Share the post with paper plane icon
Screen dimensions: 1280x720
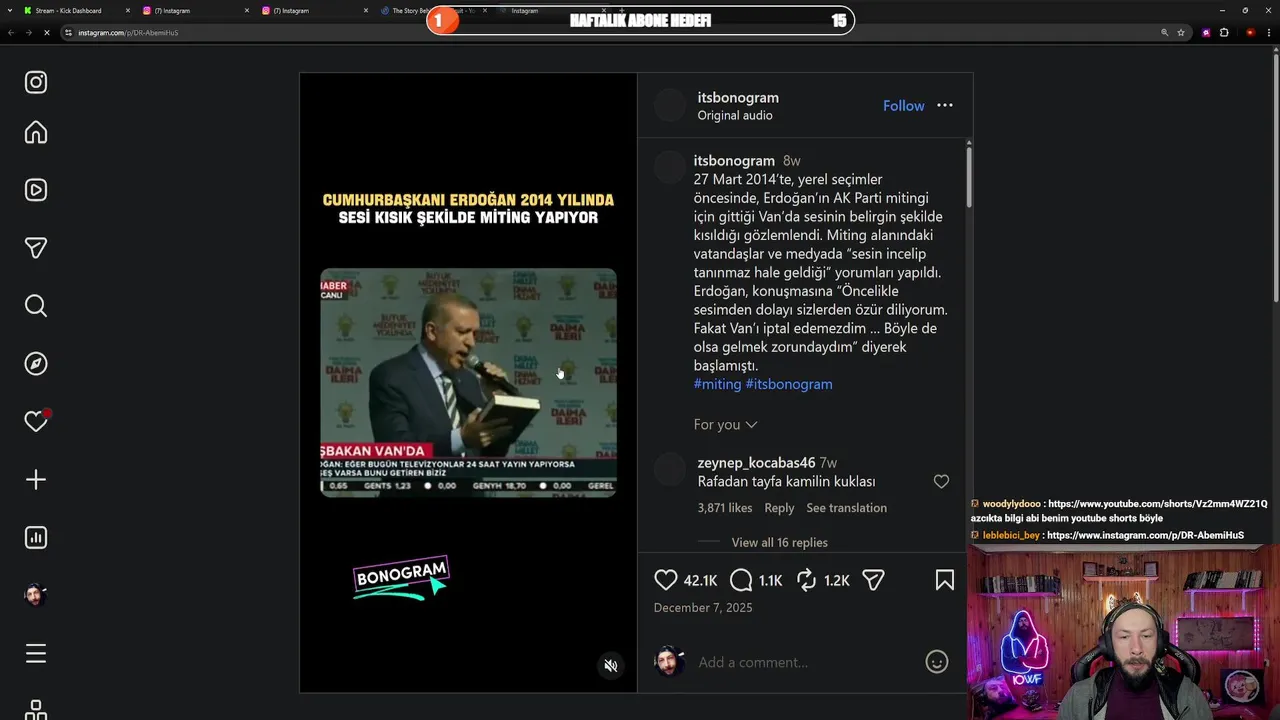coord(874,580)
